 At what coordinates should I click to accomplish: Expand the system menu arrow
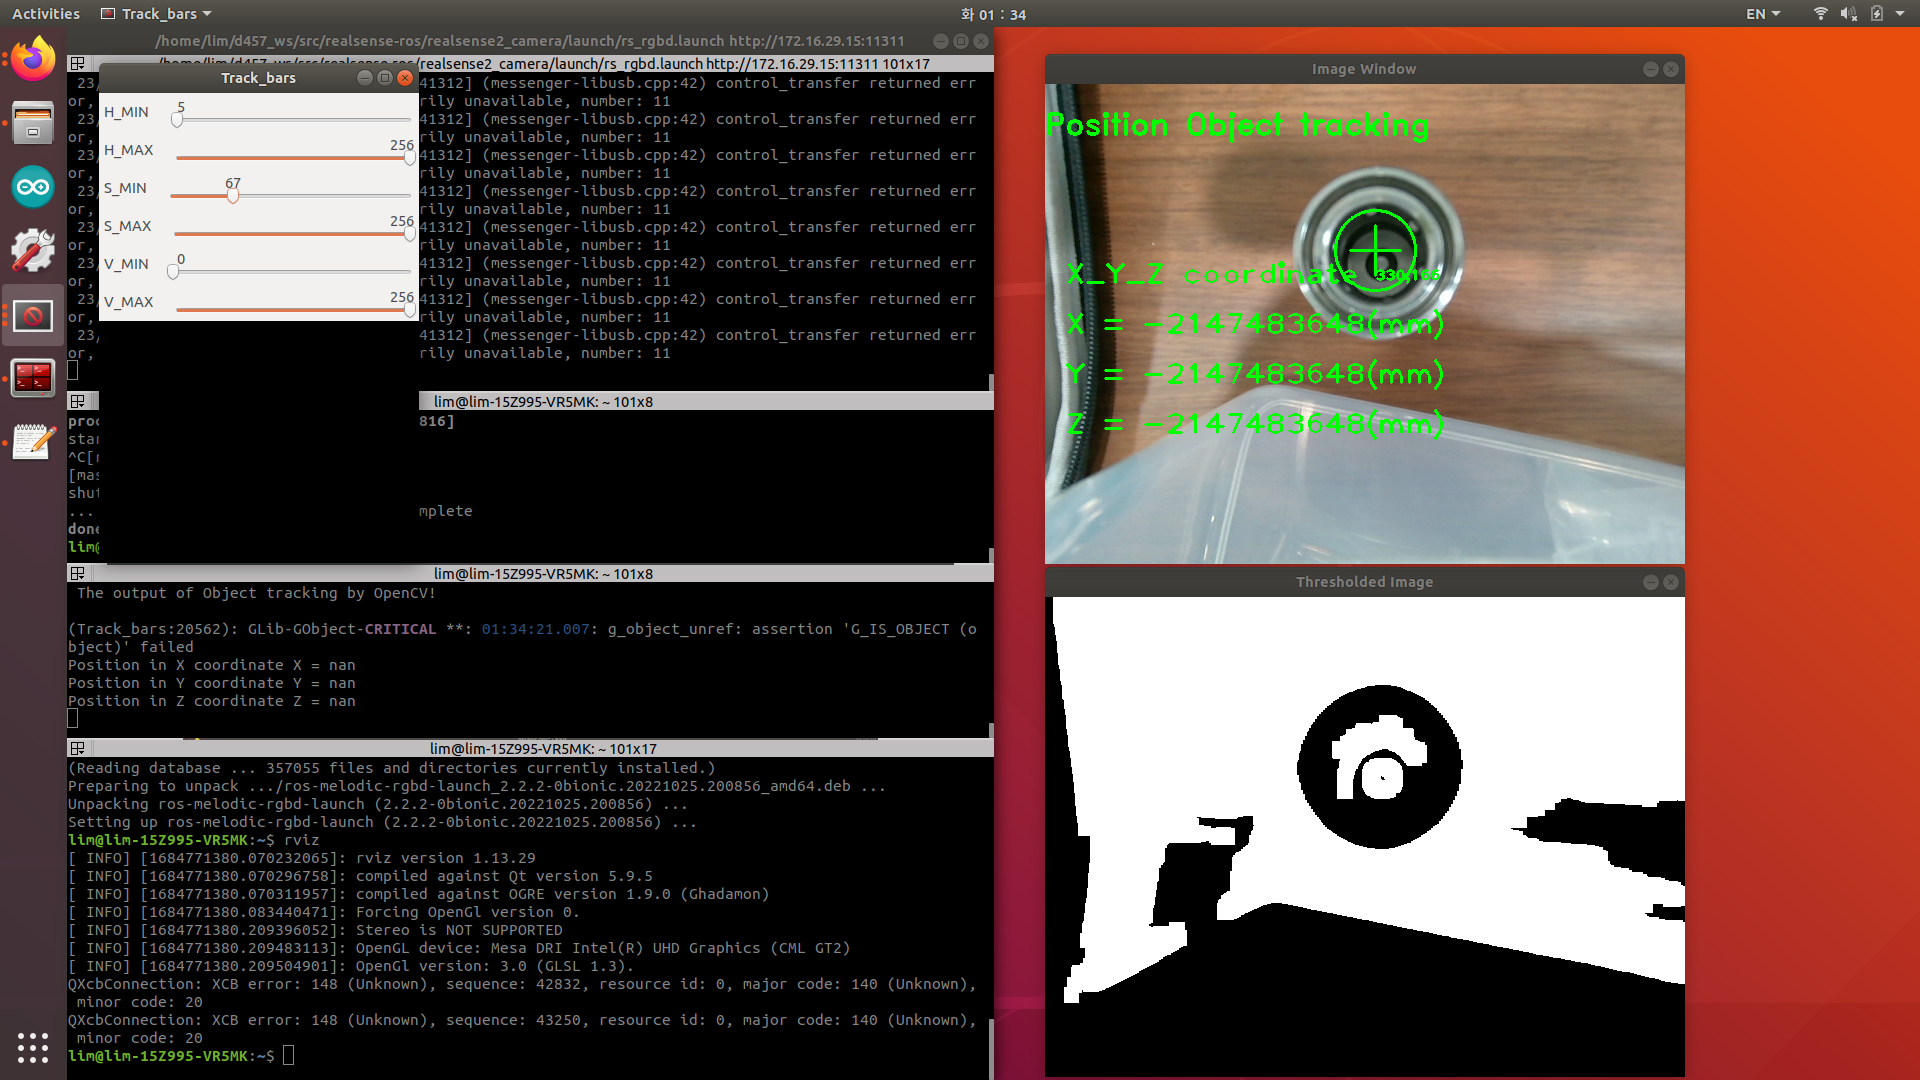tap(1900, 14)
